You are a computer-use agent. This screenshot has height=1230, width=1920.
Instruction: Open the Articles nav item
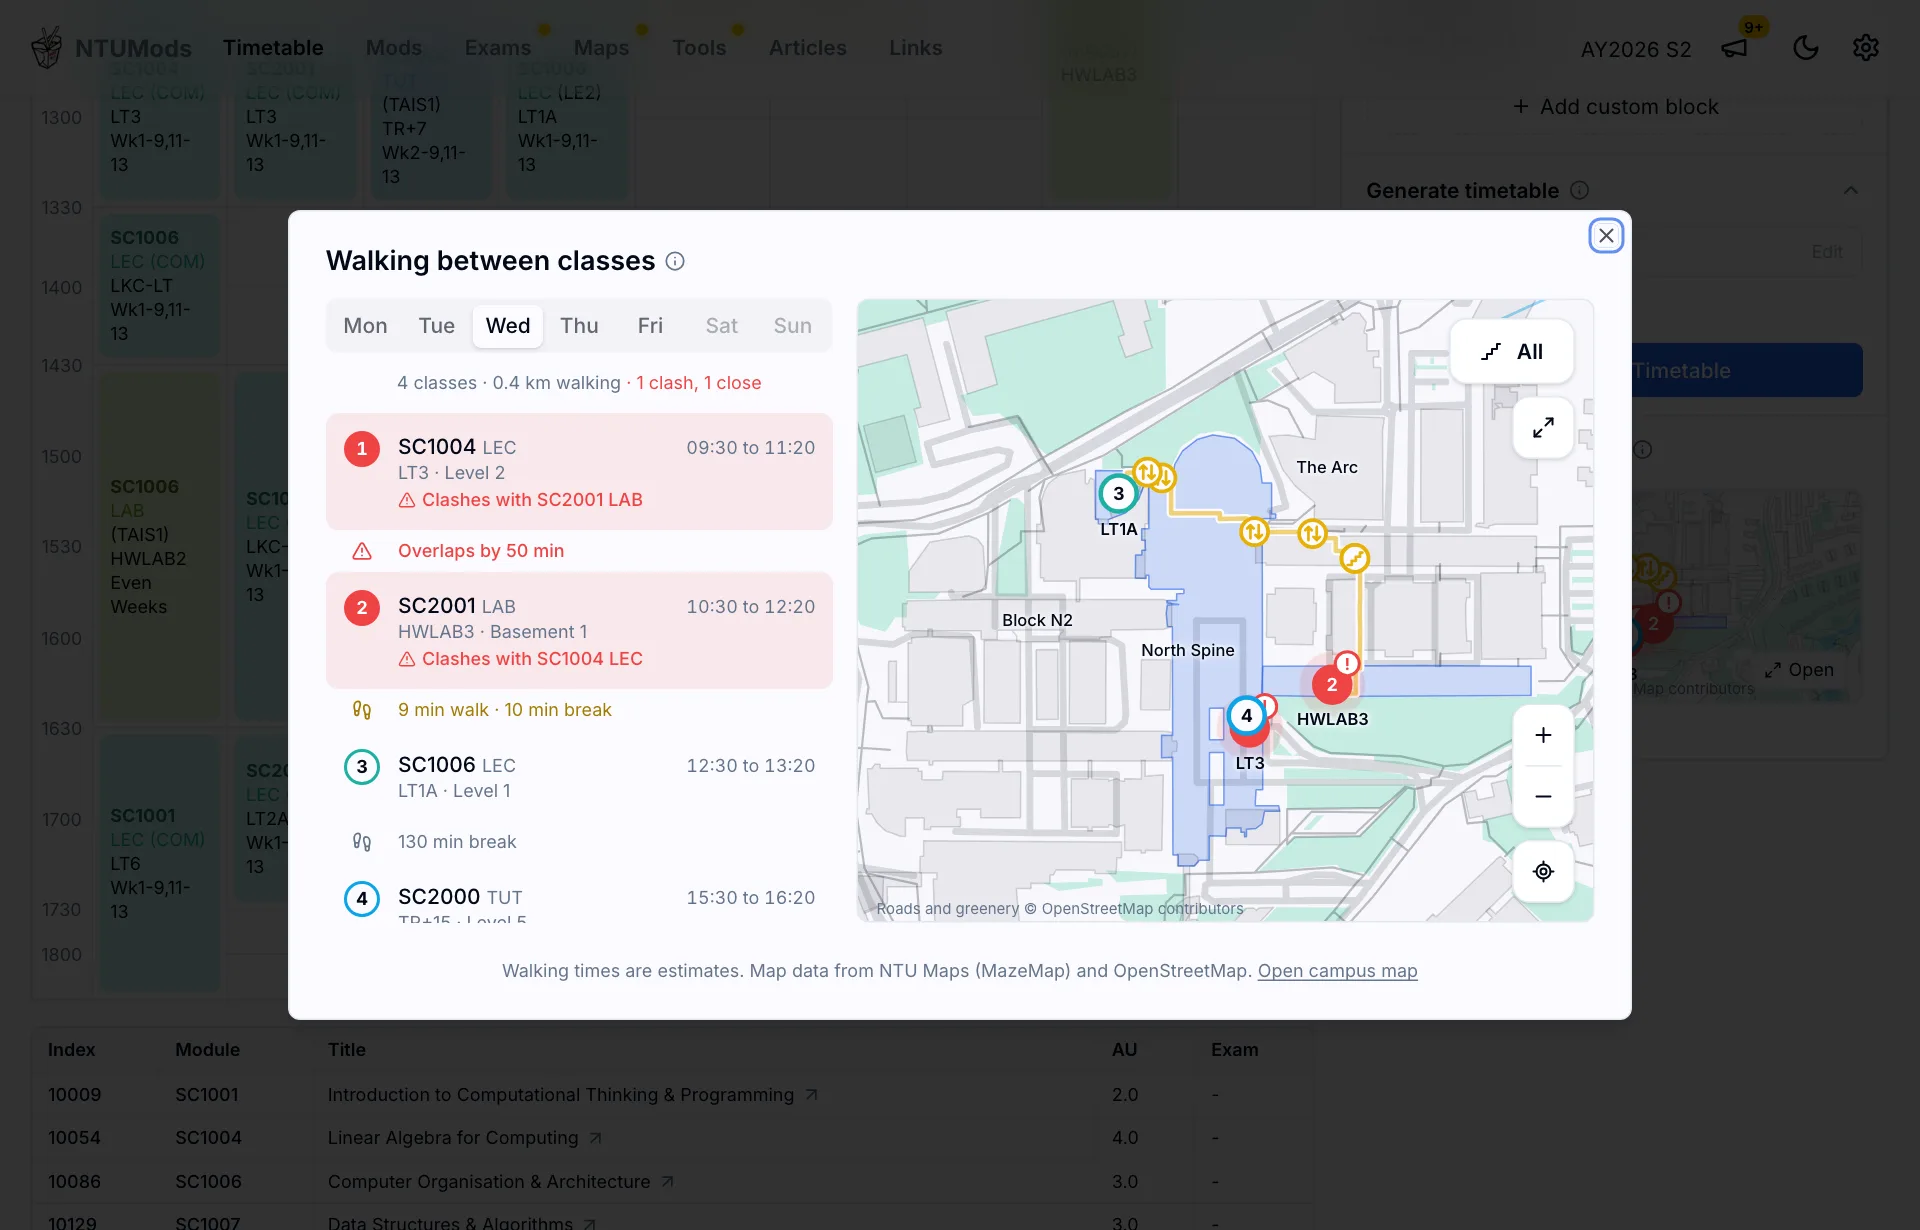tap(807, 48)
